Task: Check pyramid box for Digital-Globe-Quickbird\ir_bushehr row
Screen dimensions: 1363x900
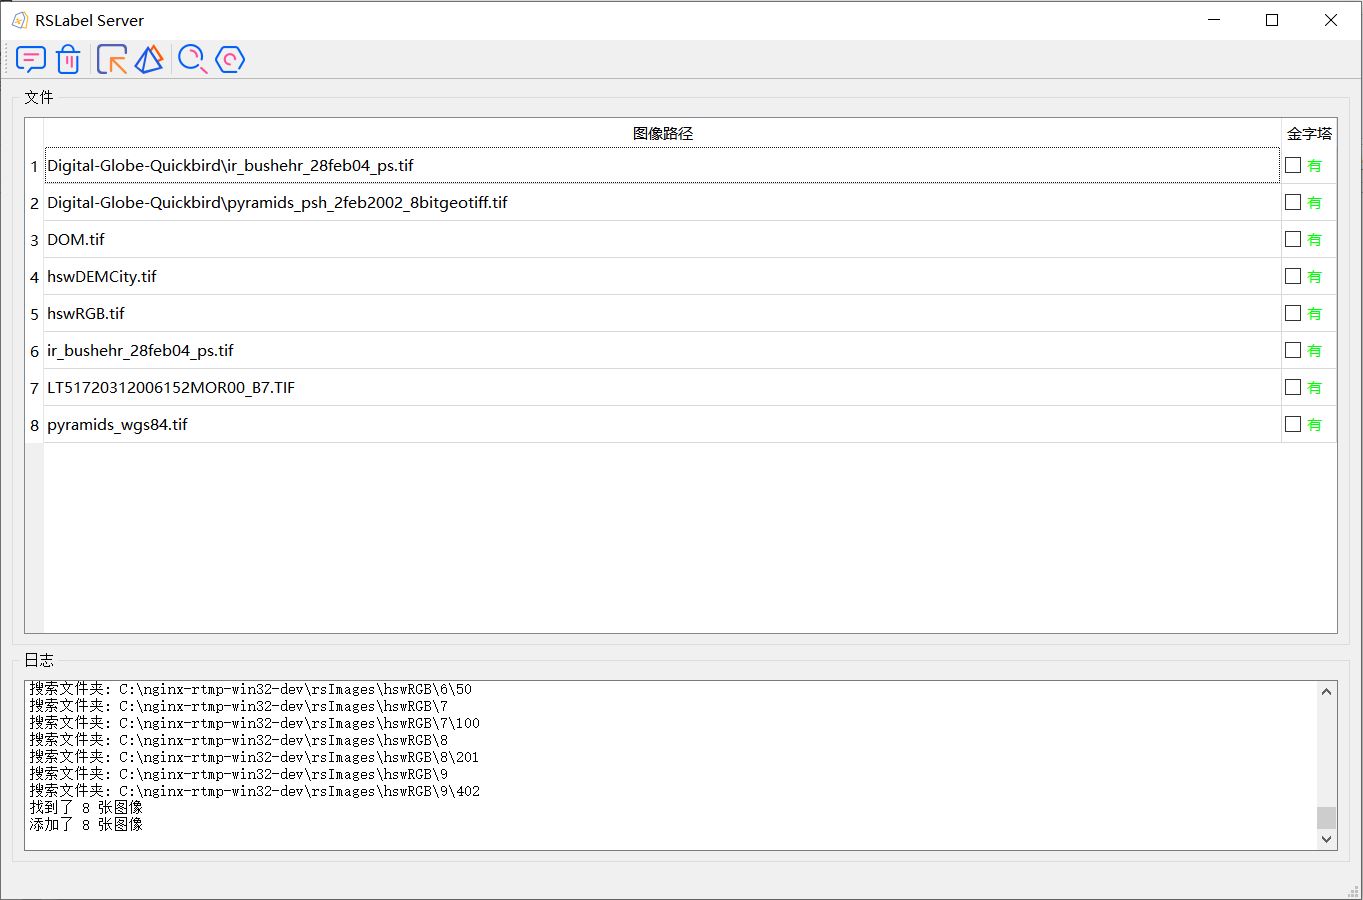Action: click(x=1293, y=165)
